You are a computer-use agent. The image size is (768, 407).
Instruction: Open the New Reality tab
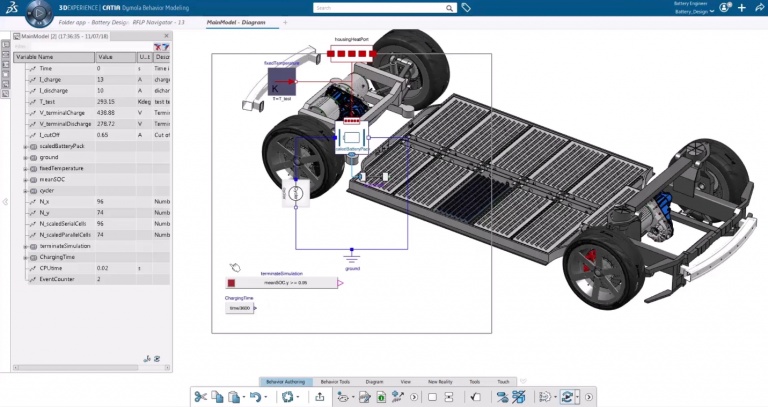(440, 382)
